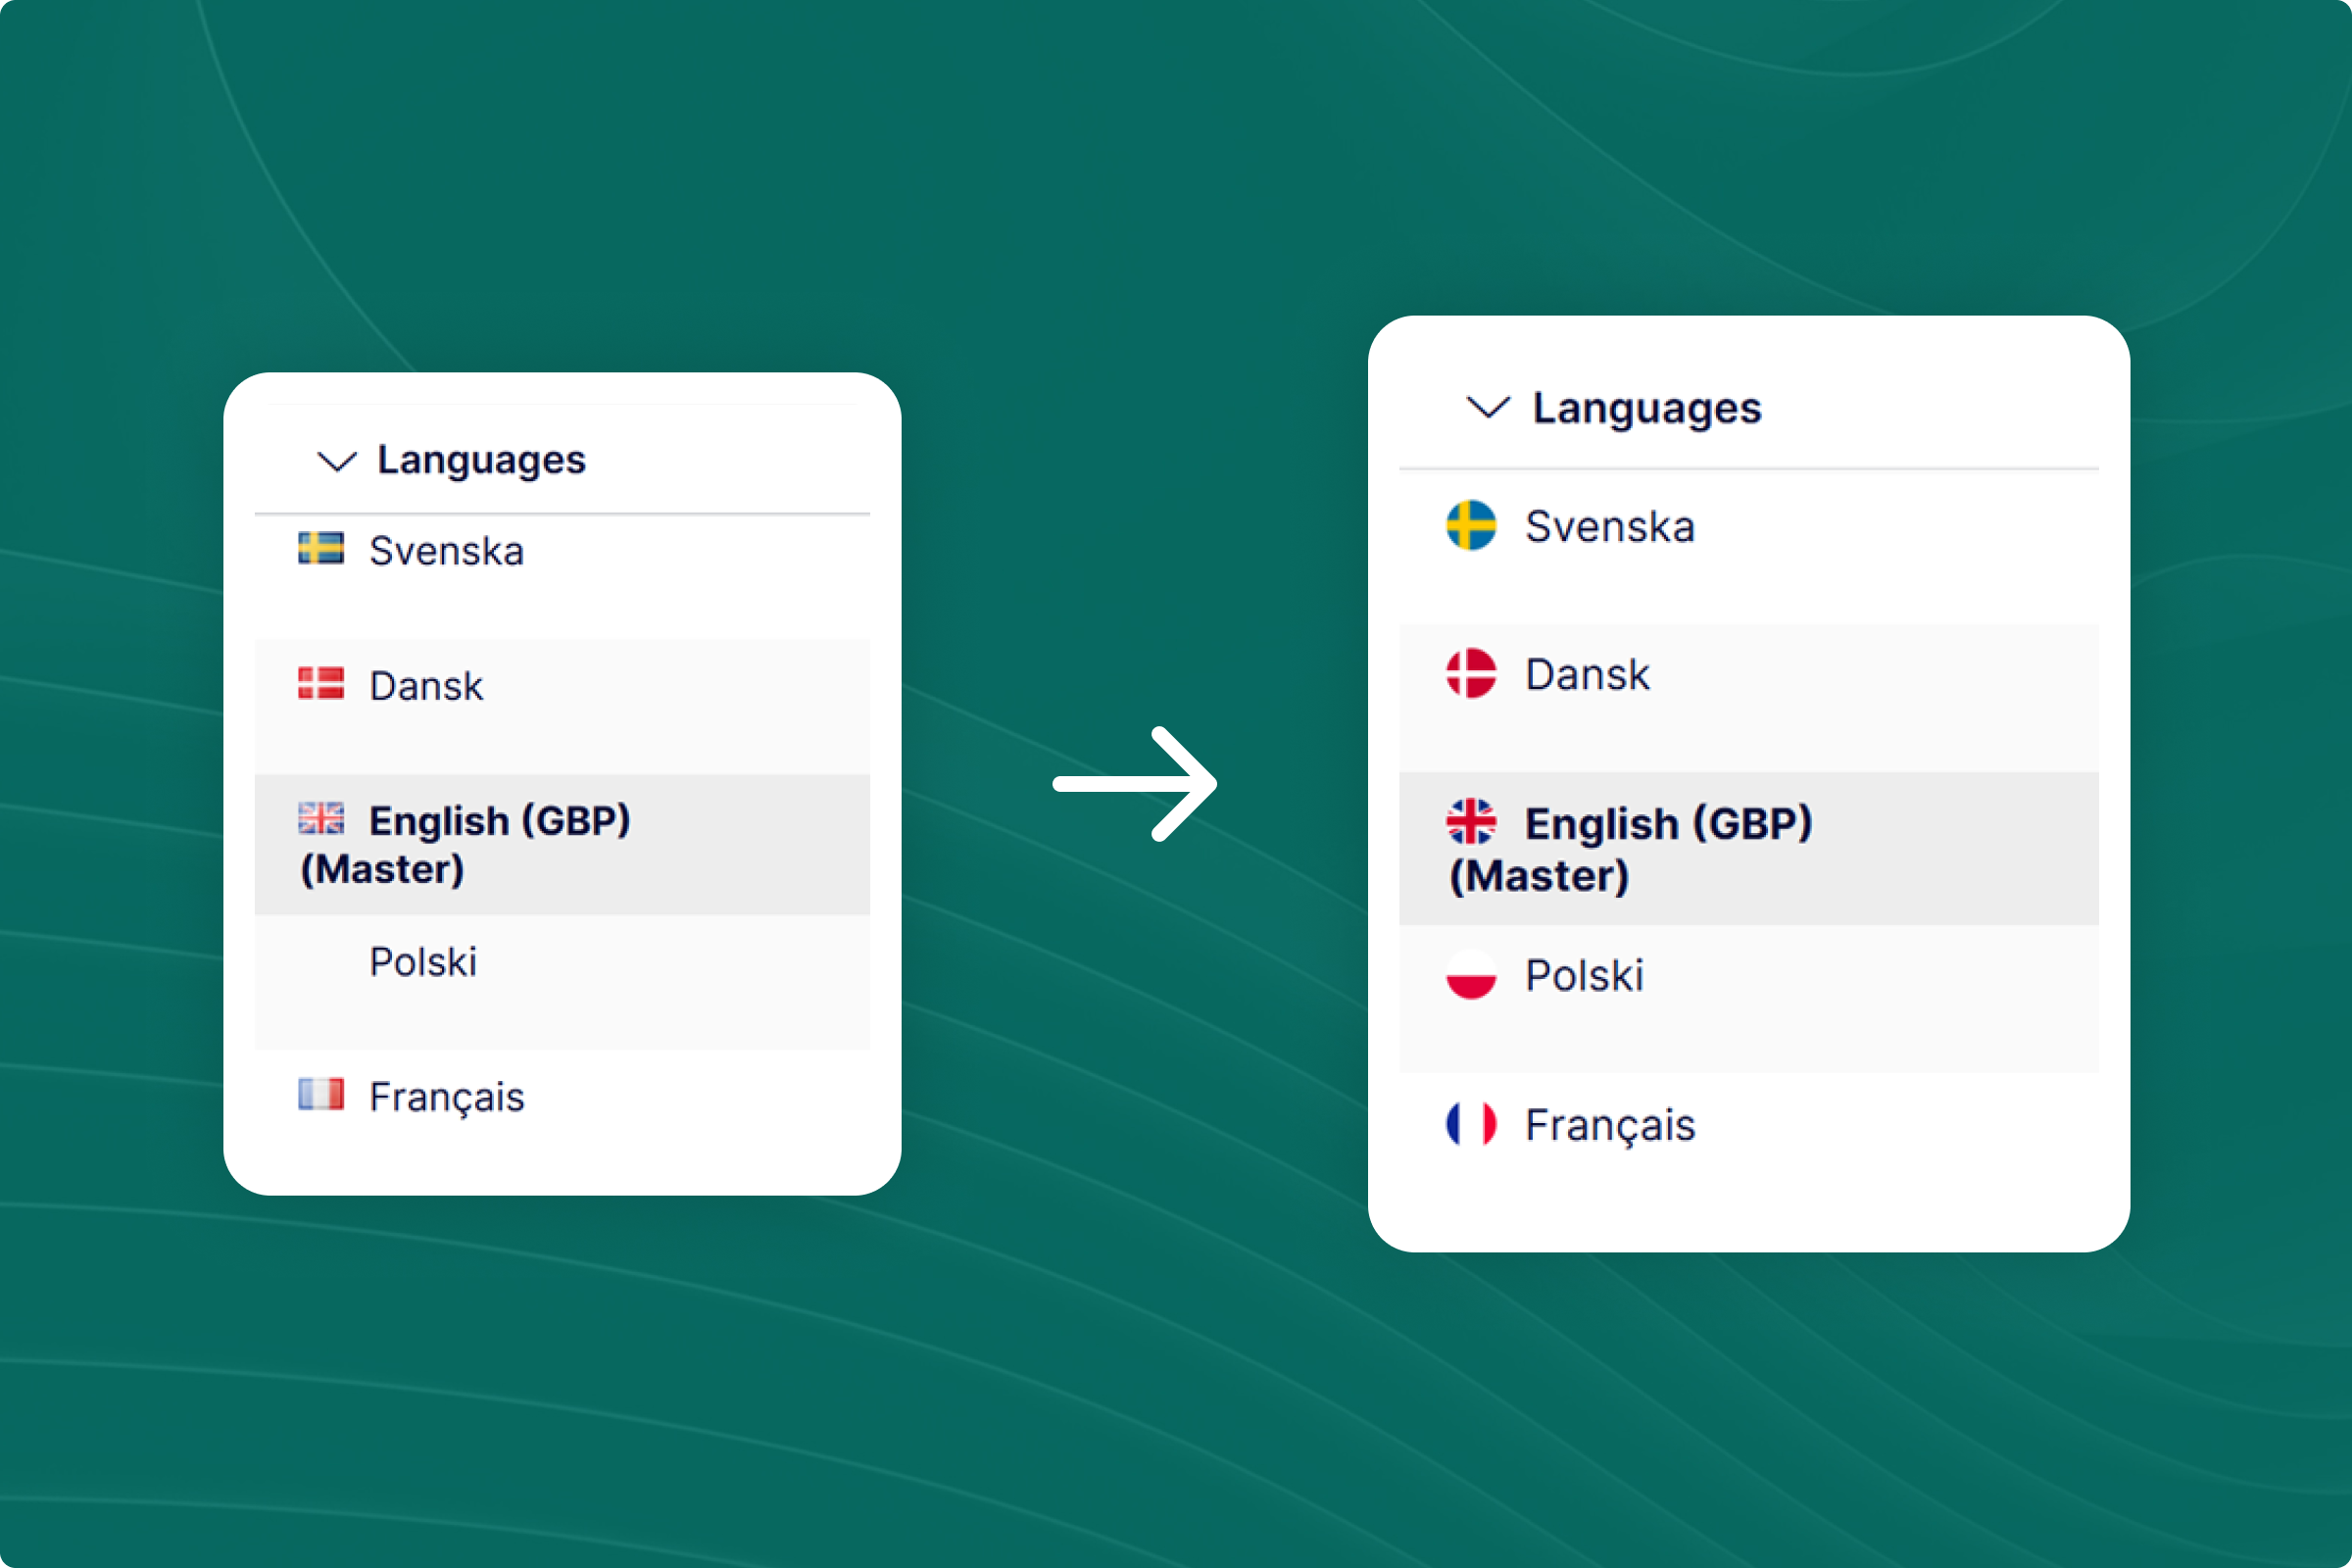Click the round French flag icon
2352x1568 pixels.
[1471, 1123]
